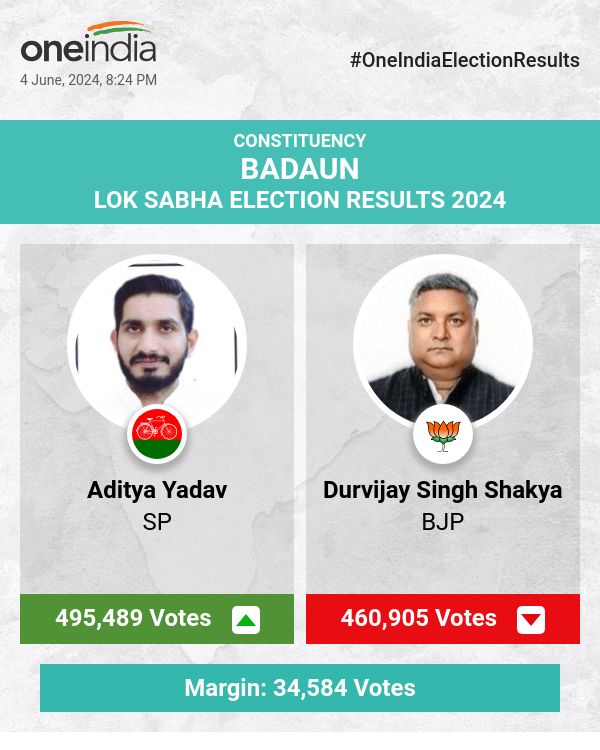Click the SP bicycle party symbol

[x=157, y=436]
